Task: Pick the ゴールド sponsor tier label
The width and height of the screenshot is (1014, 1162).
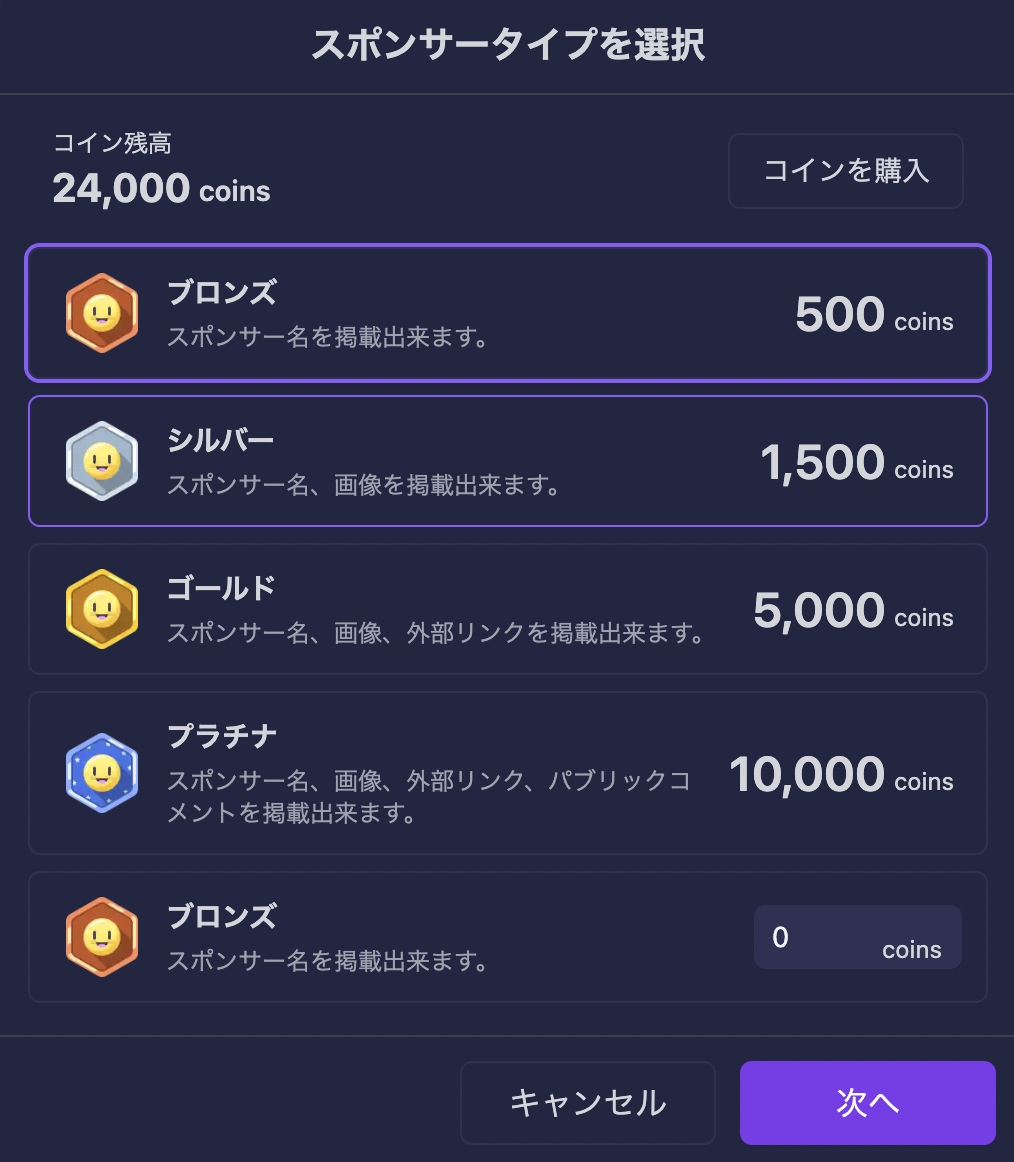Action: 221,589
